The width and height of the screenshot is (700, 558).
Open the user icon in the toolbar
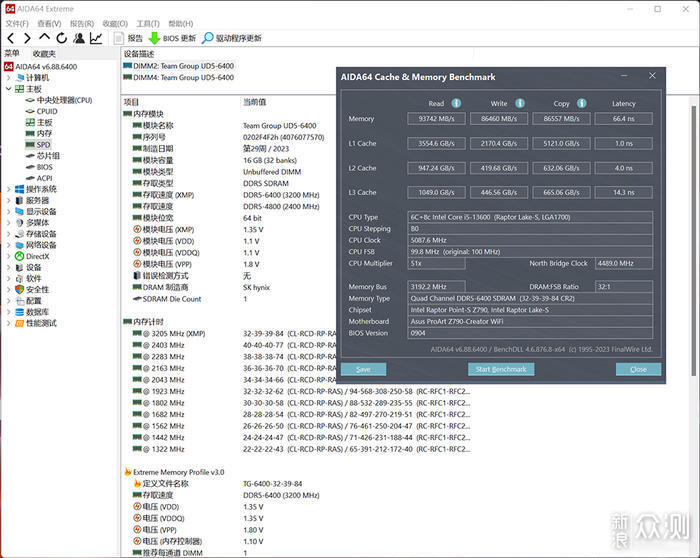[x=79, y=38]
